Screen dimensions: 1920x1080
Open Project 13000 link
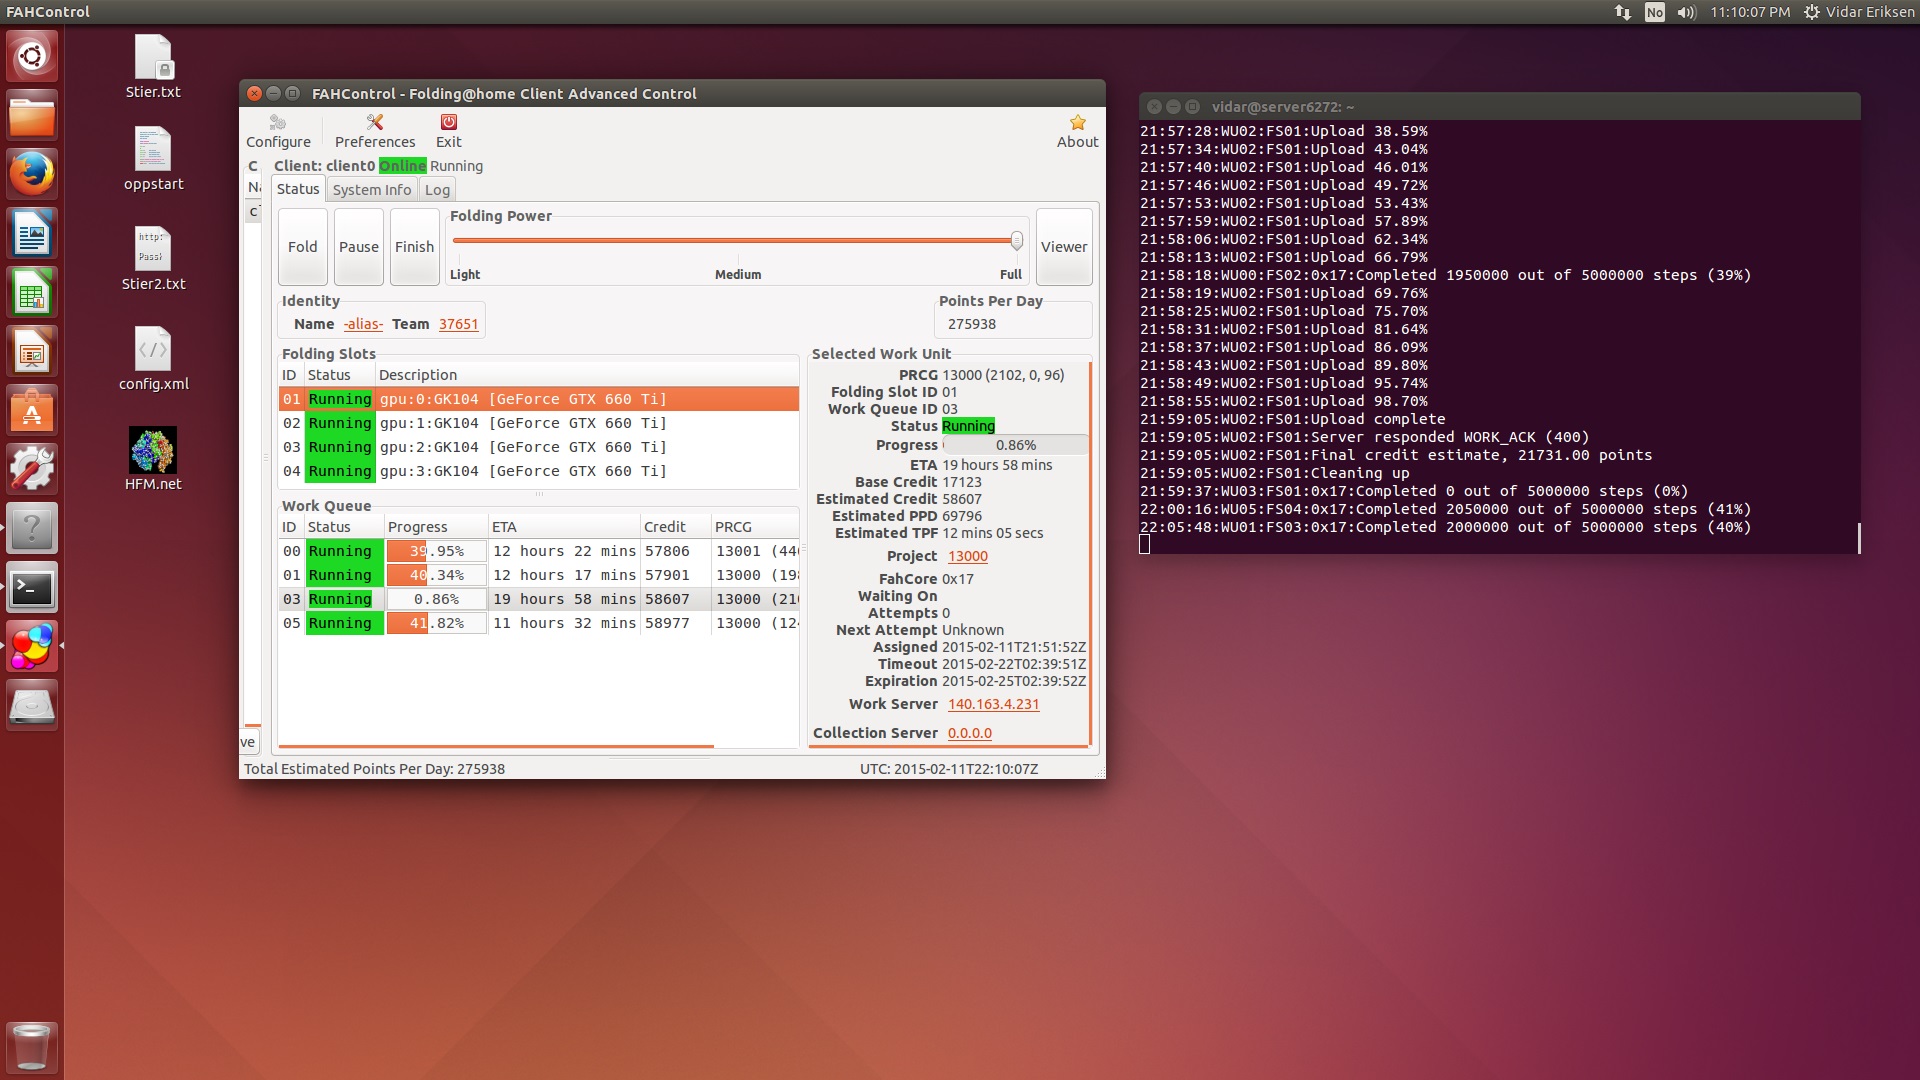point(968,556)
